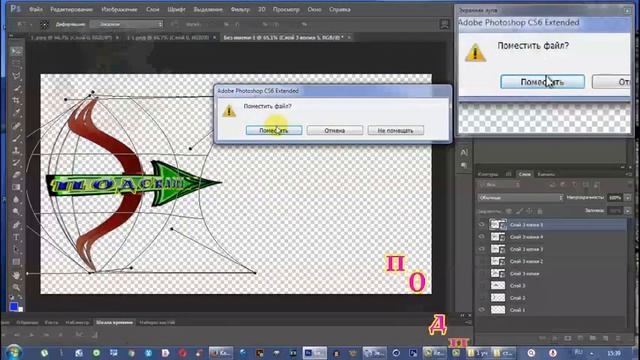Select the Rectangular Marquee tool
This screenshot has height=360, width=640.
pyautogui.click(x=16, y=63)
